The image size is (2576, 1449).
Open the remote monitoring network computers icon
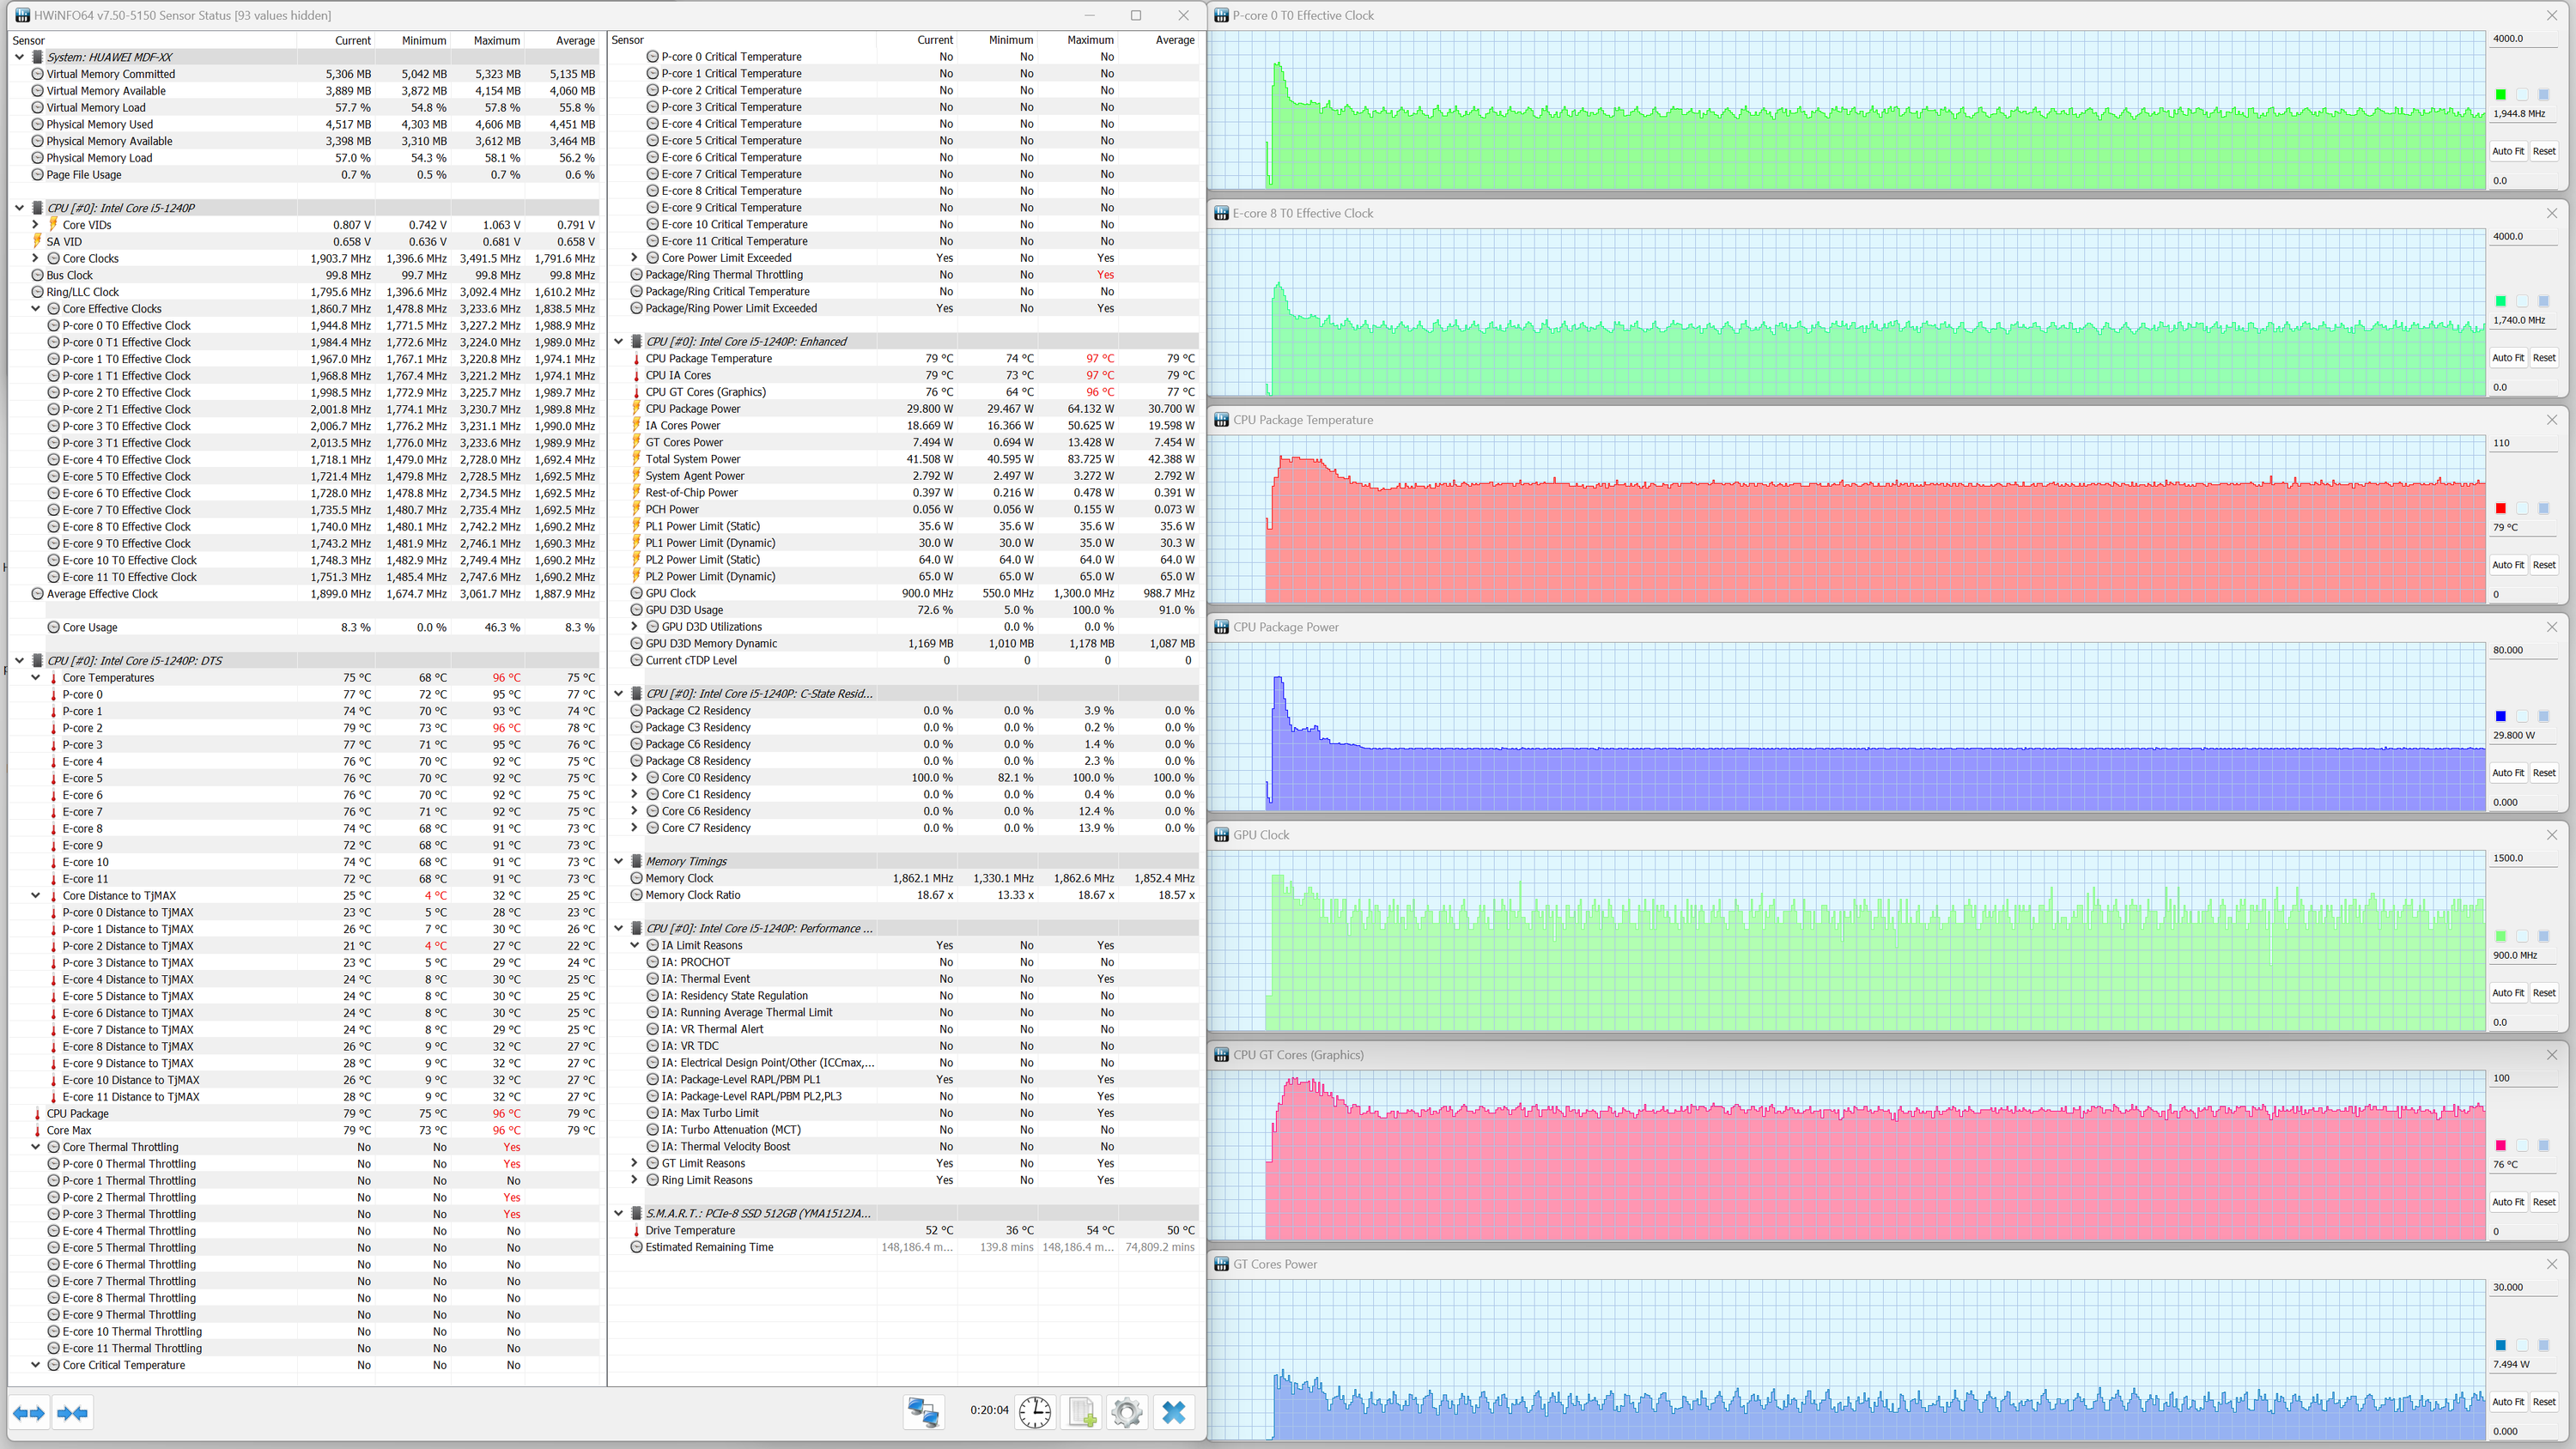[922, 1412]
